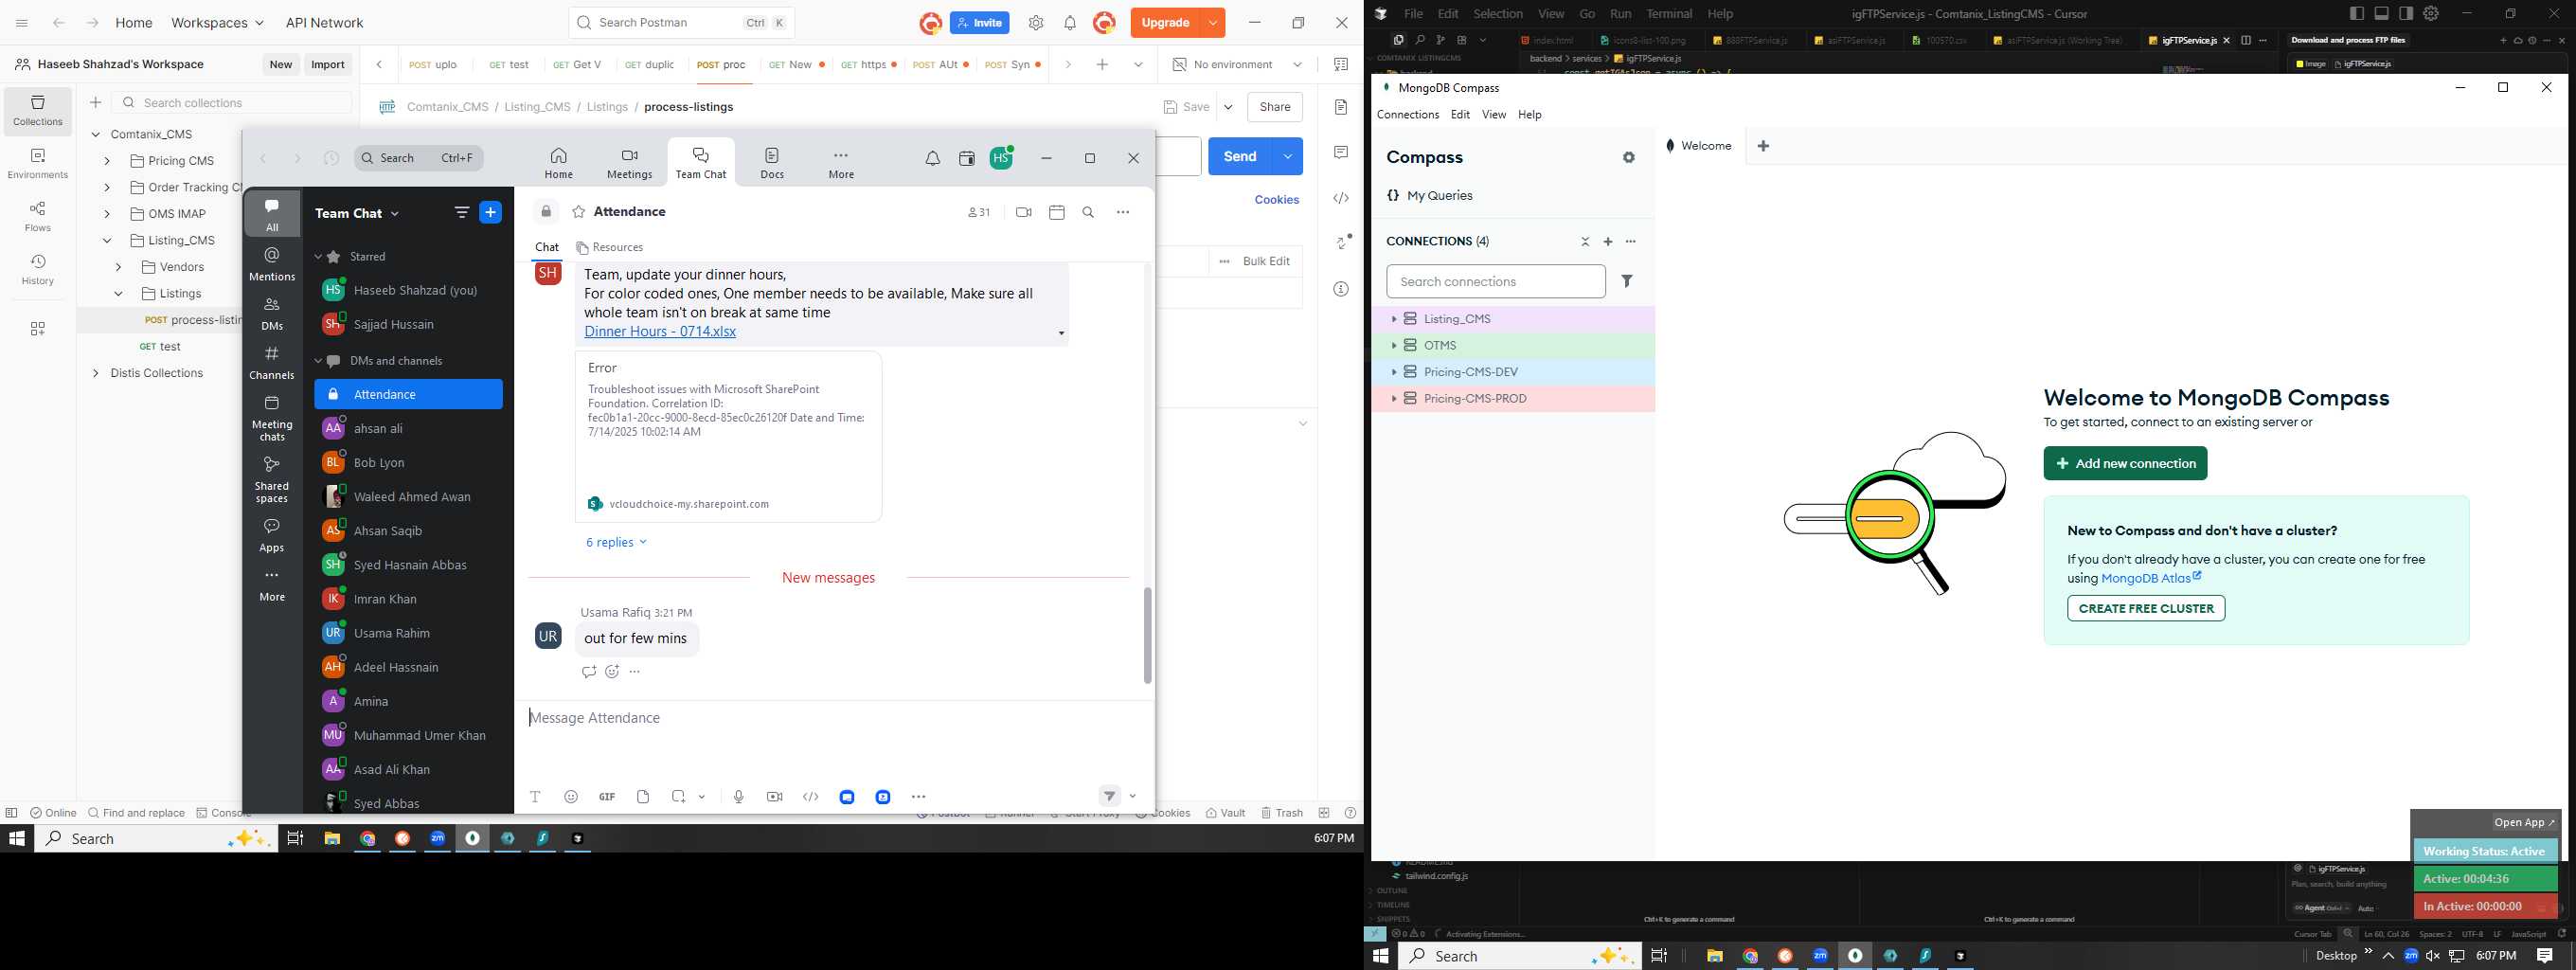
Task: Click the Zoom chat vertical scrollbar
Action: (1147, 636)
